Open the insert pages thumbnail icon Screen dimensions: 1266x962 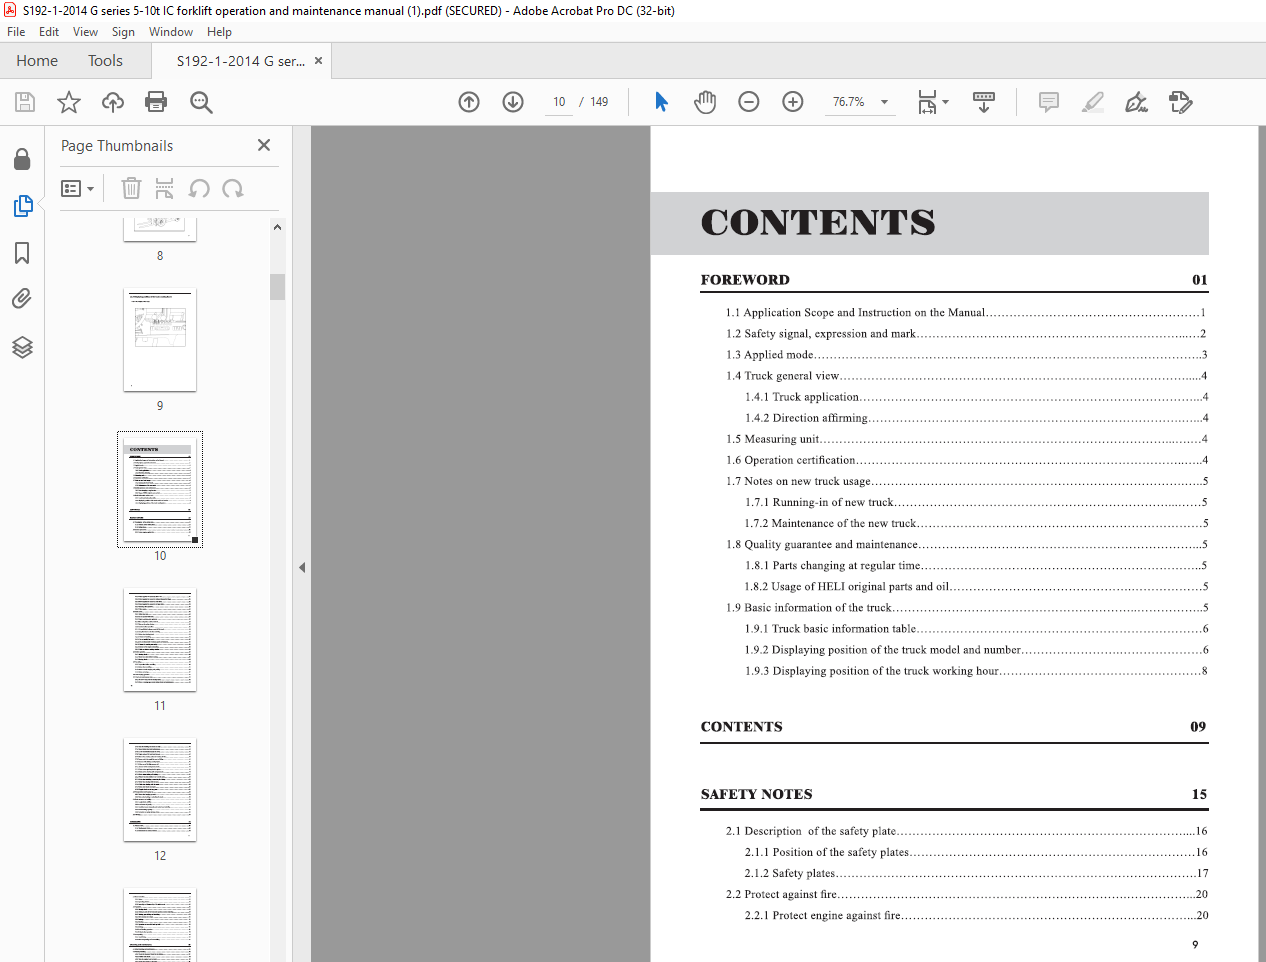point(165,188)
